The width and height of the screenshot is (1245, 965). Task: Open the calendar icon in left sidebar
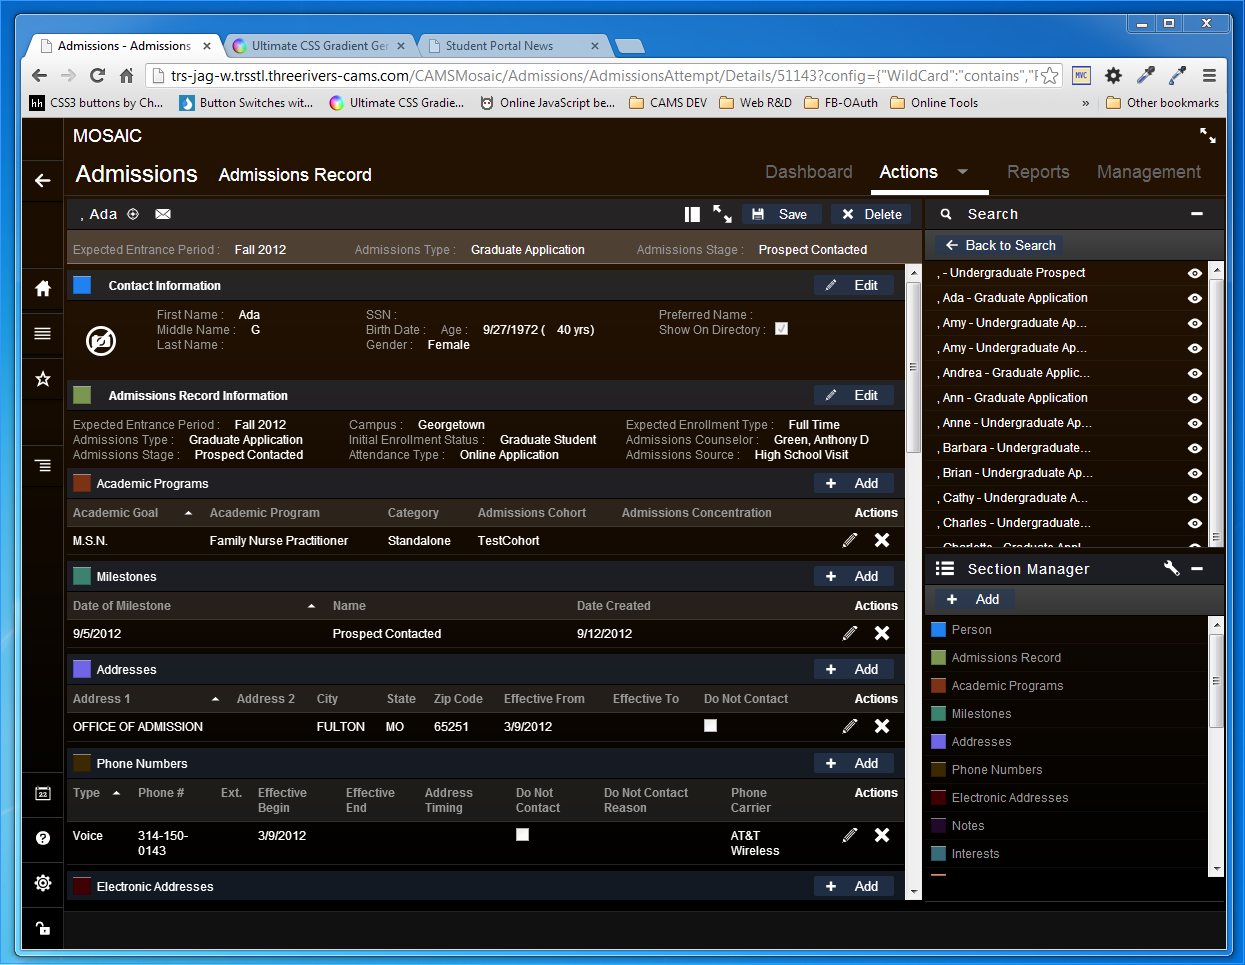click(x=42, y=793)
